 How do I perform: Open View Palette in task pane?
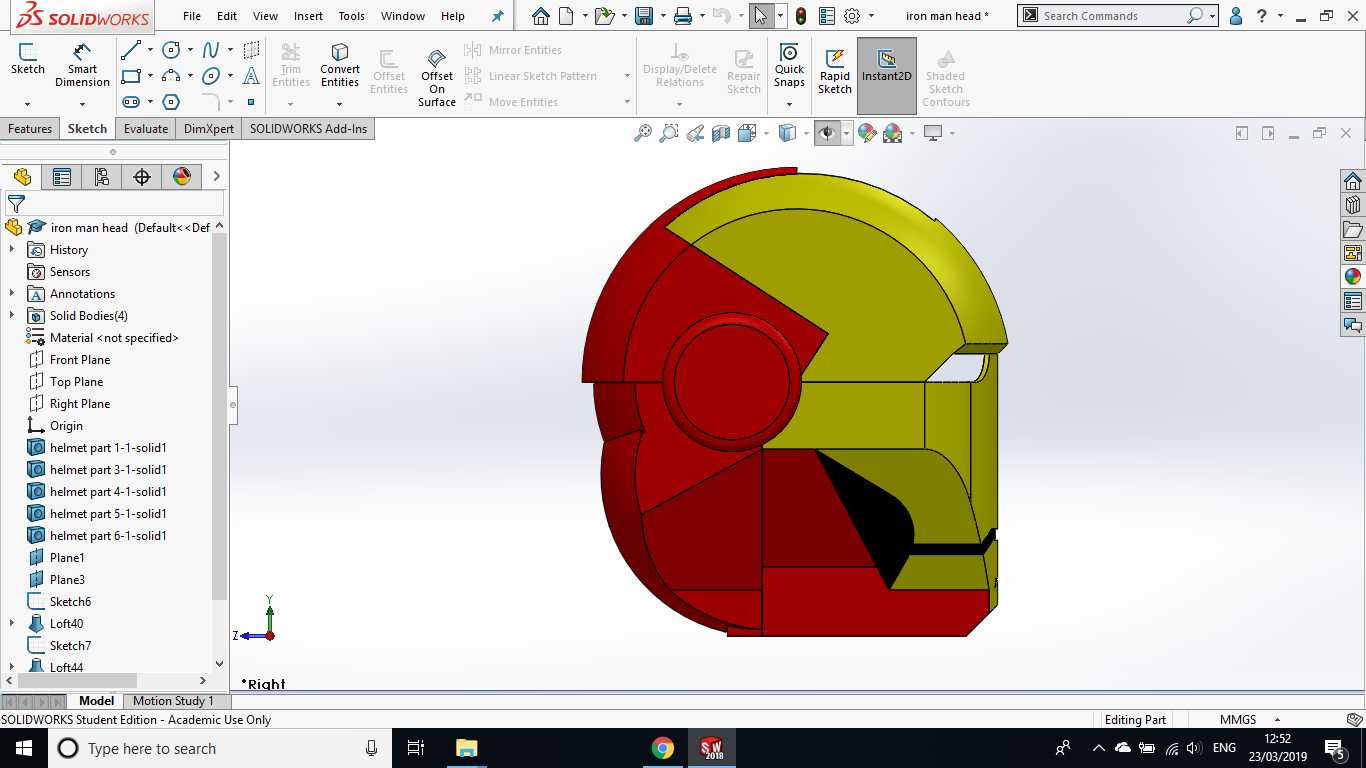tap(1353, 253)
